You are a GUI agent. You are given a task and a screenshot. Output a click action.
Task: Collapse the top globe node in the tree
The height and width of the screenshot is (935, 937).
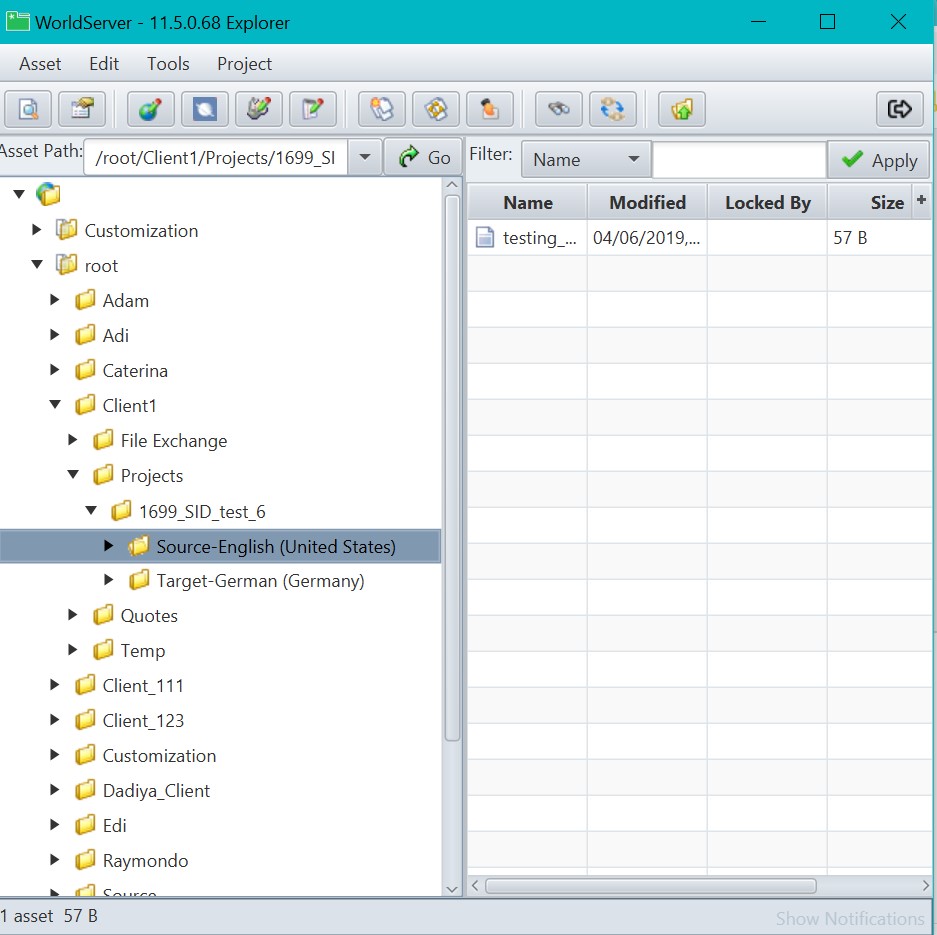click(x=19, y=194)
